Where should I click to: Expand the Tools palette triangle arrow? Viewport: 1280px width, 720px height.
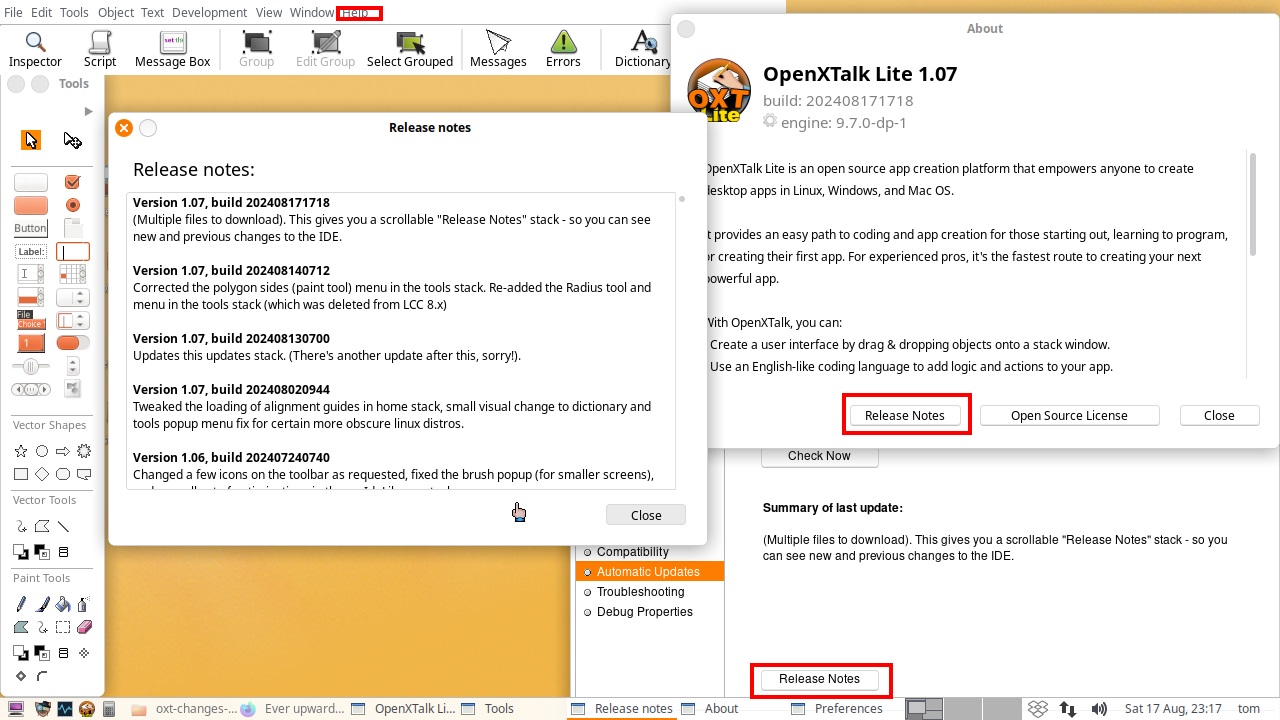point(88,111)
